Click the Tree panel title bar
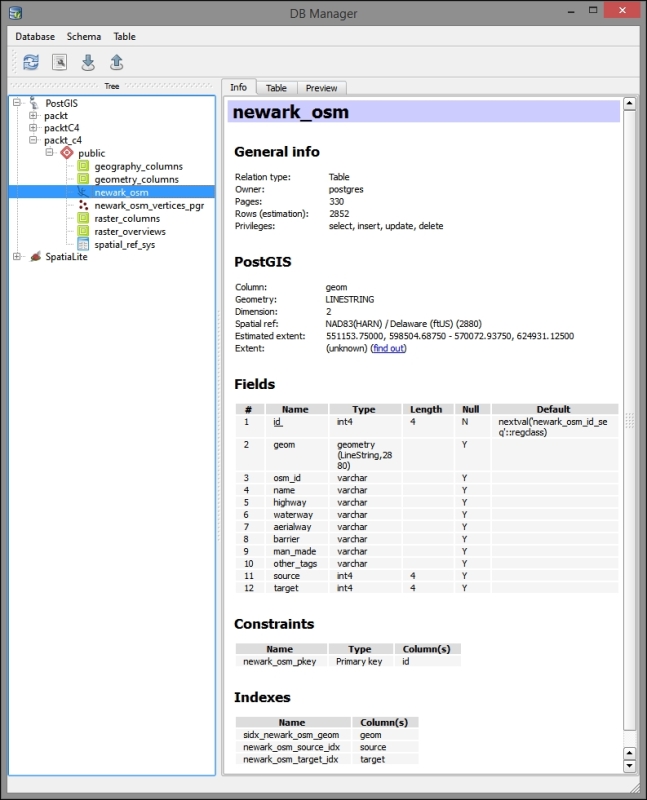Image resolution: width=647 pixels, height=800 pixels. tap(112, 86)
